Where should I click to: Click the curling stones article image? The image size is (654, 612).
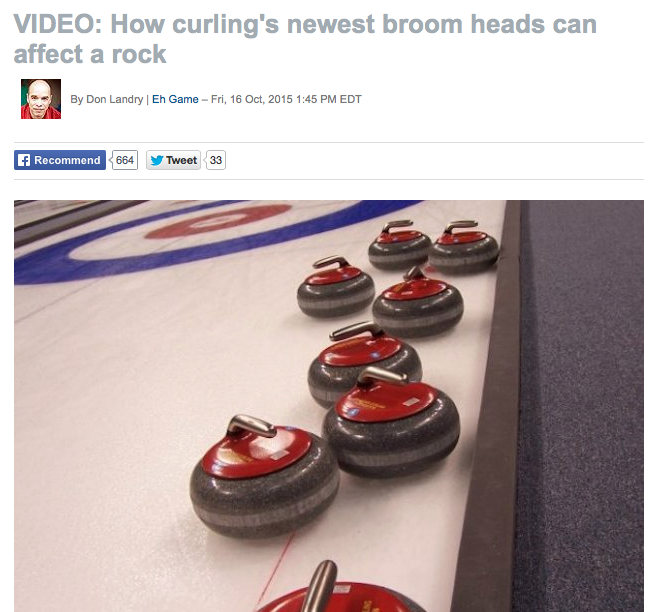coord(329,406)
